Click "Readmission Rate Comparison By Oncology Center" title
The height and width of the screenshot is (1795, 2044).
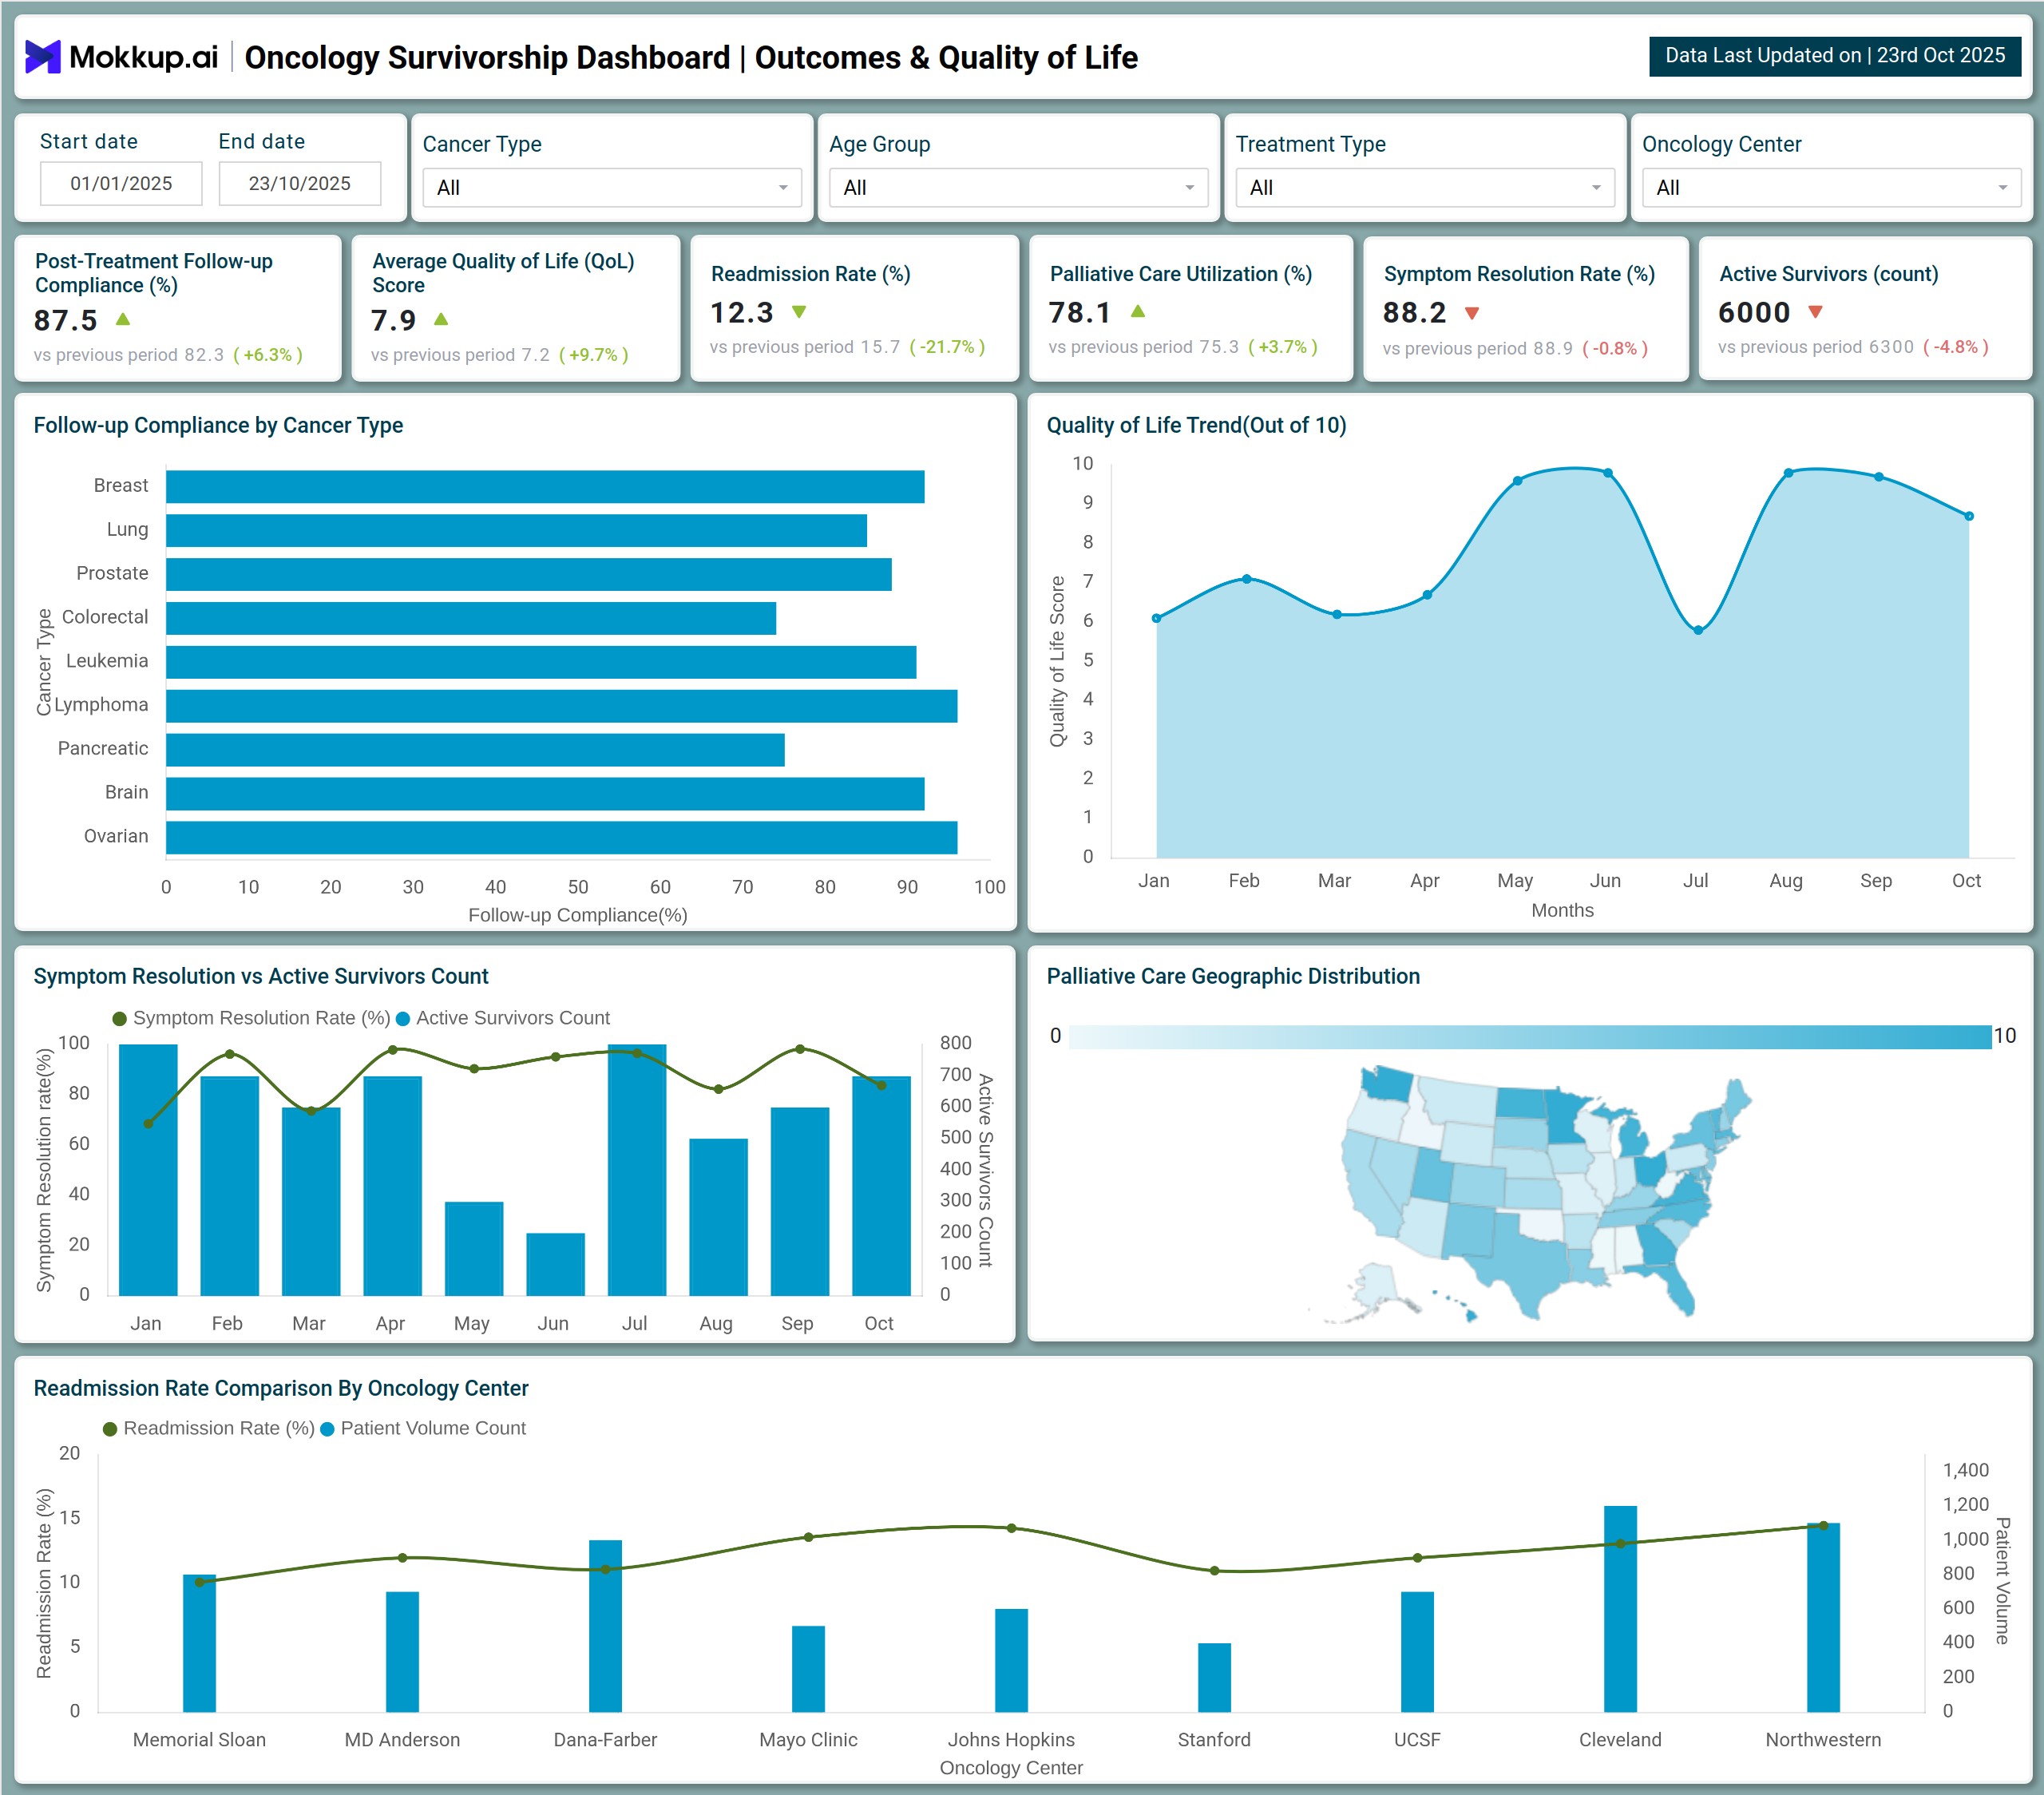tap(281, 1388)
